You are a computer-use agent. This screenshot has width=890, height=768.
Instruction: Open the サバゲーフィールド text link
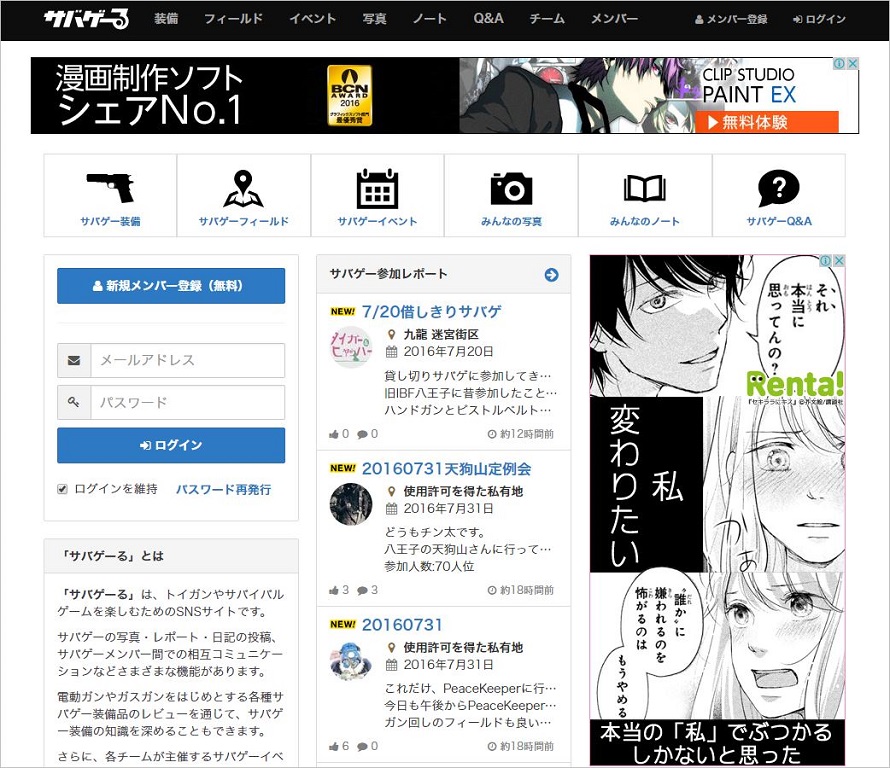click(244, 221)
